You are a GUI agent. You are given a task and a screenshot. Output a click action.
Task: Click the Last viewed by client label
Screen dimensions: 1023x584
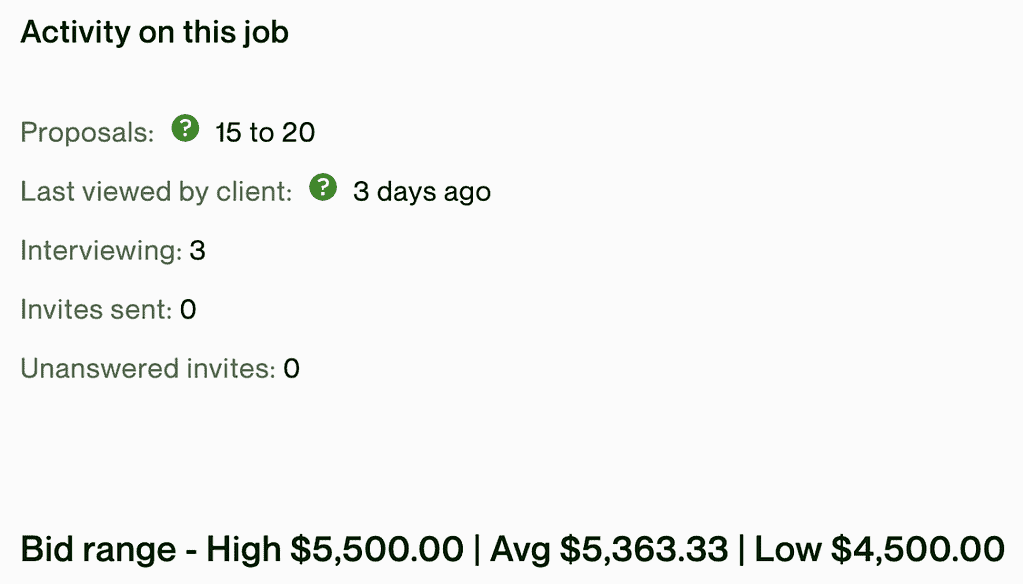click(x=157, y=192)
